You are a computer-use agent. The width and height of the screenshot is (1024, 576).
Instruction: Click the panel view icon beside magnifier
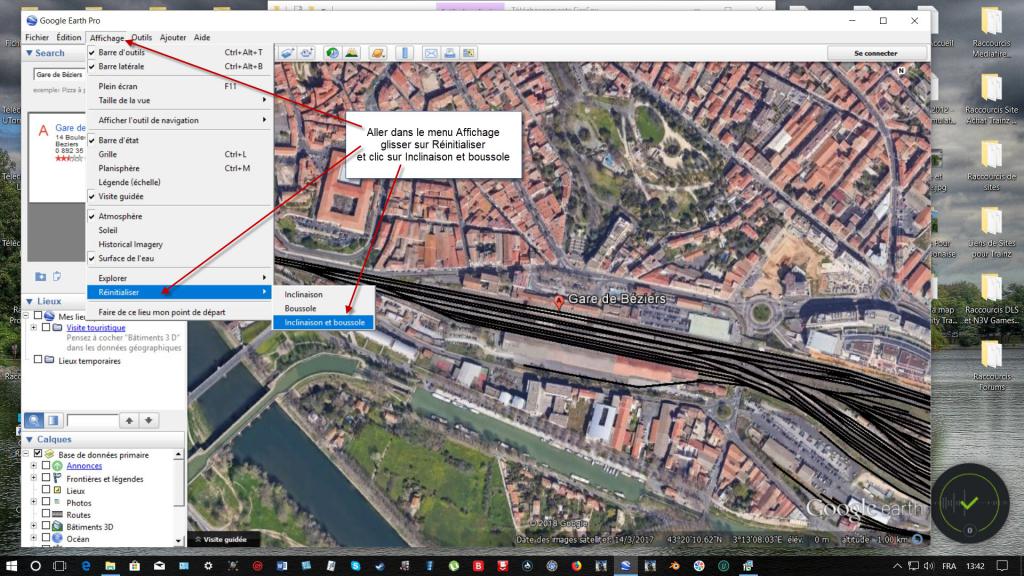tap(53, 420)
